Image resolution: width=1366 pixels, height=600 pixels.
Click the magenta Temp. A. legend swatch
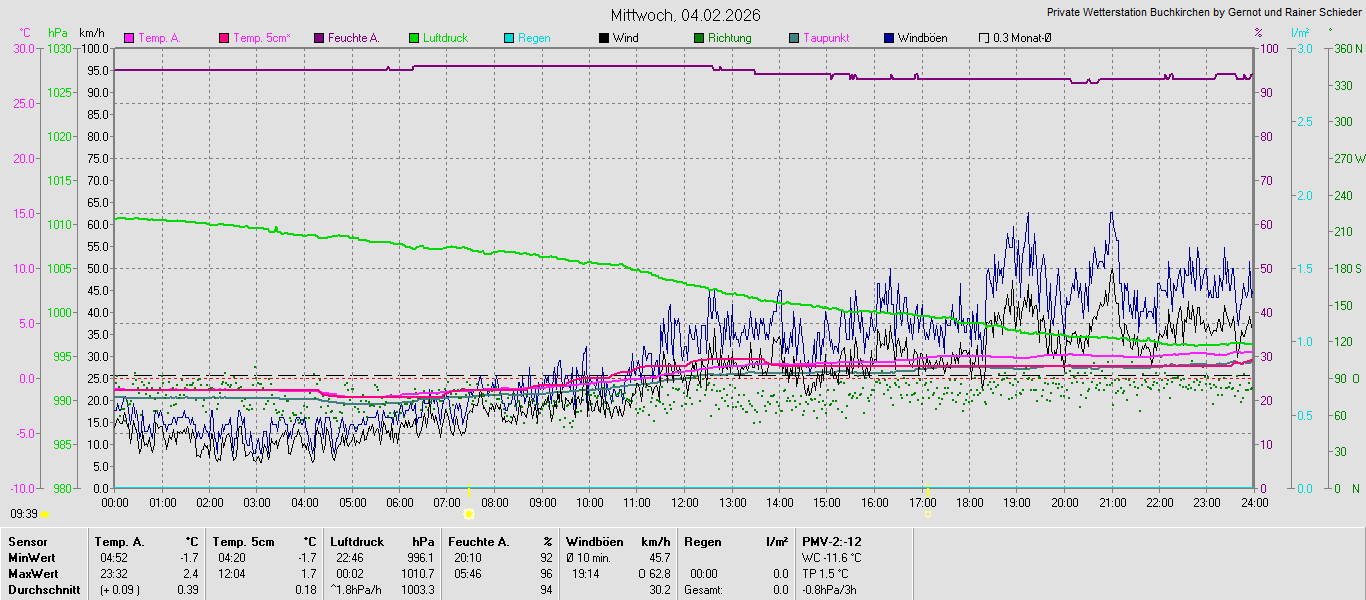click(x=129, y=38)
